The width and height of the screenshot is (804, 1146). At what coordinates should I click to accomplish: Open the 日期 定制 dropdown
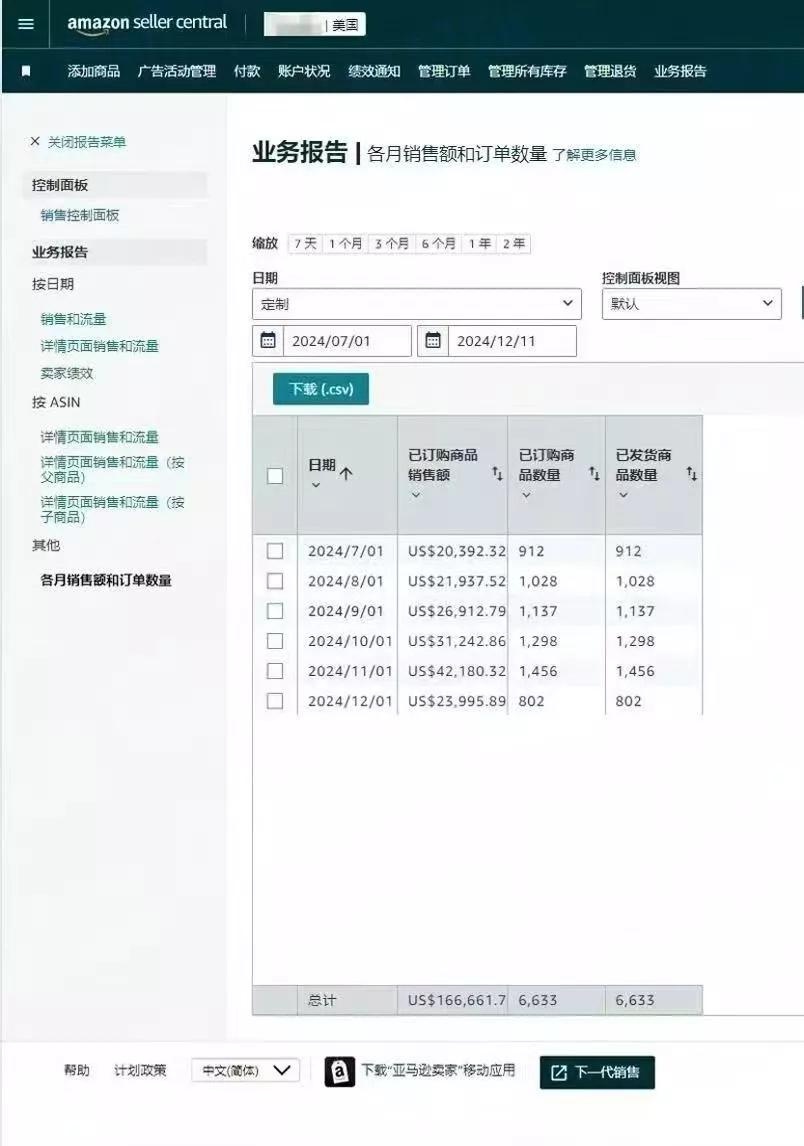417,304
